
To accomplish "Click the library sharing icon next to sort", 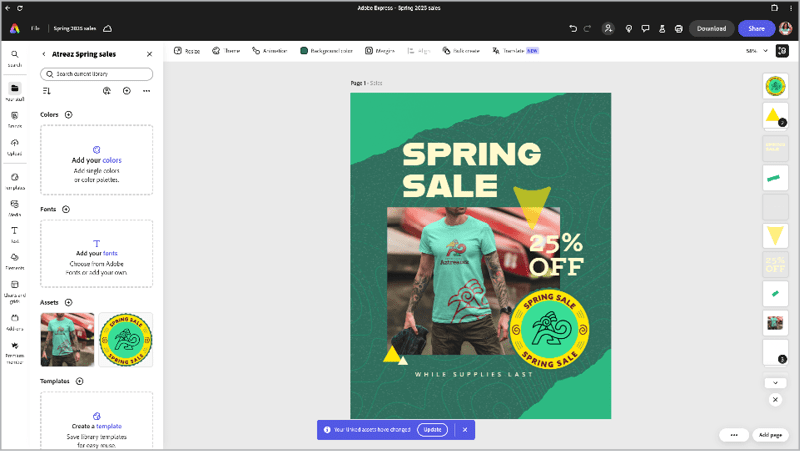I will click(x=107, y=91).
